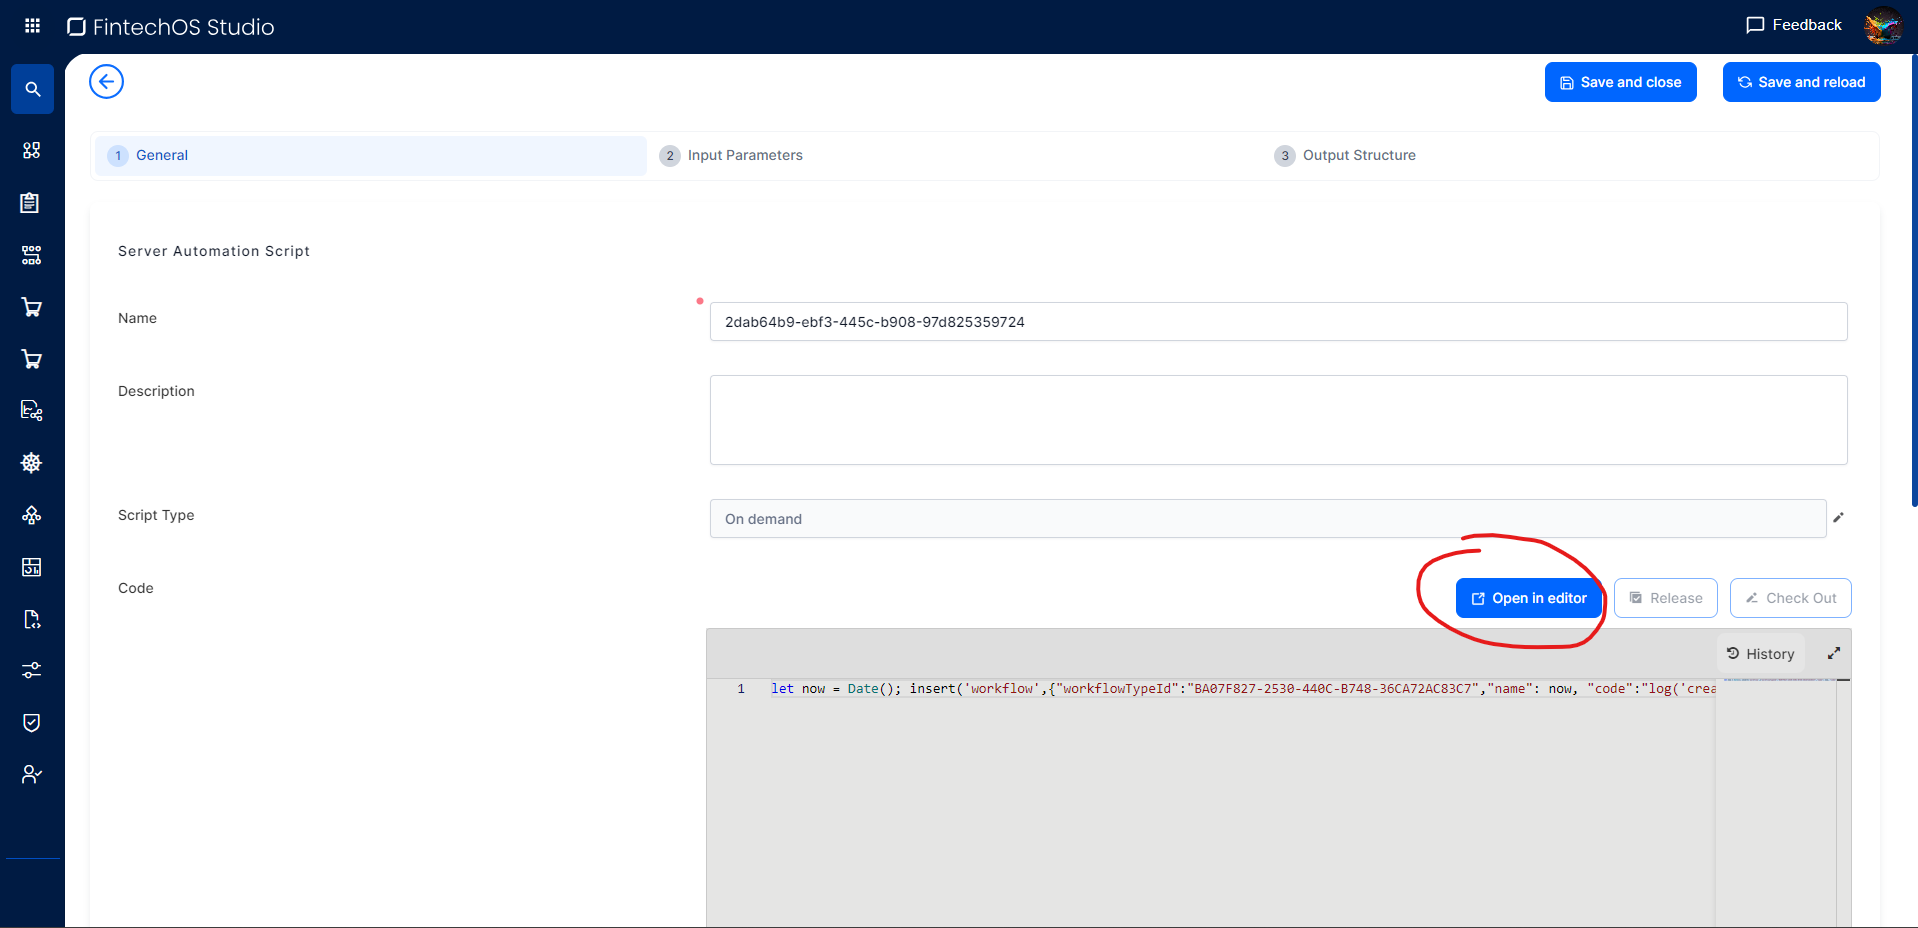Open the Script Type 'On demand' field

coord(1267,519)
